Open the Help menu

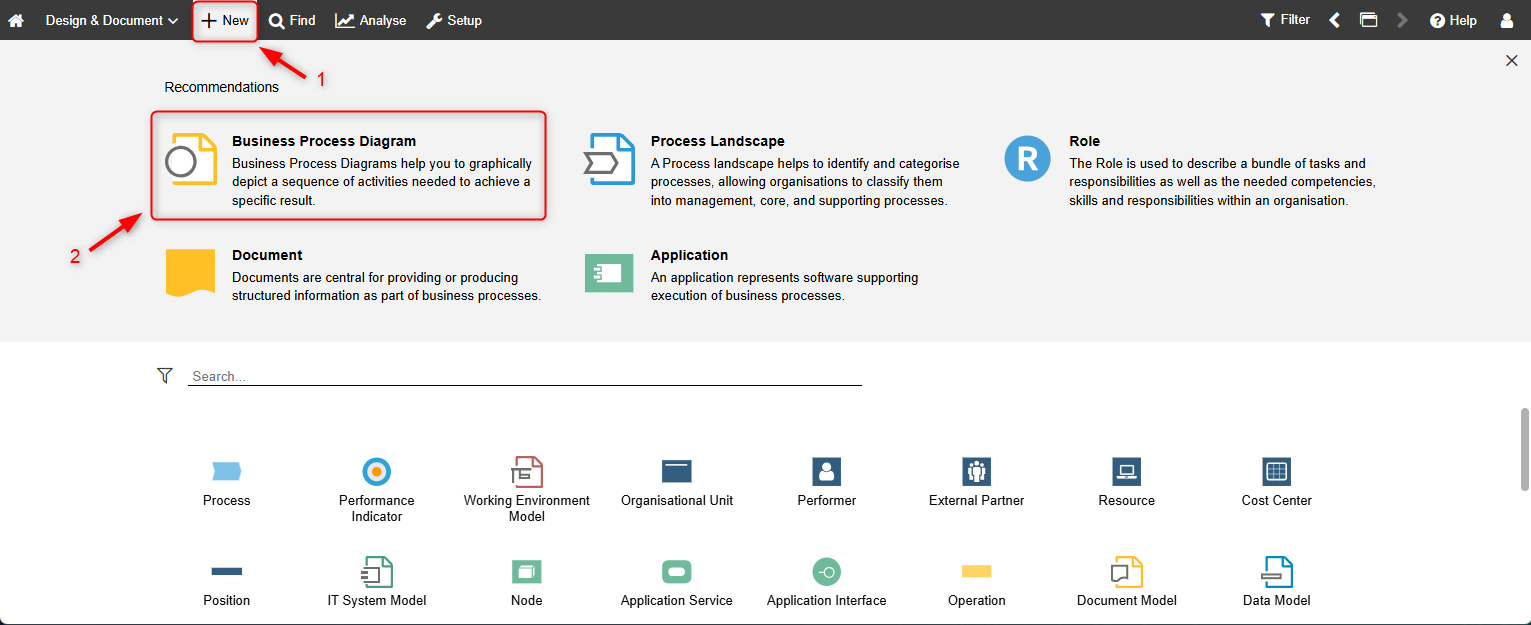[1453, 20]
